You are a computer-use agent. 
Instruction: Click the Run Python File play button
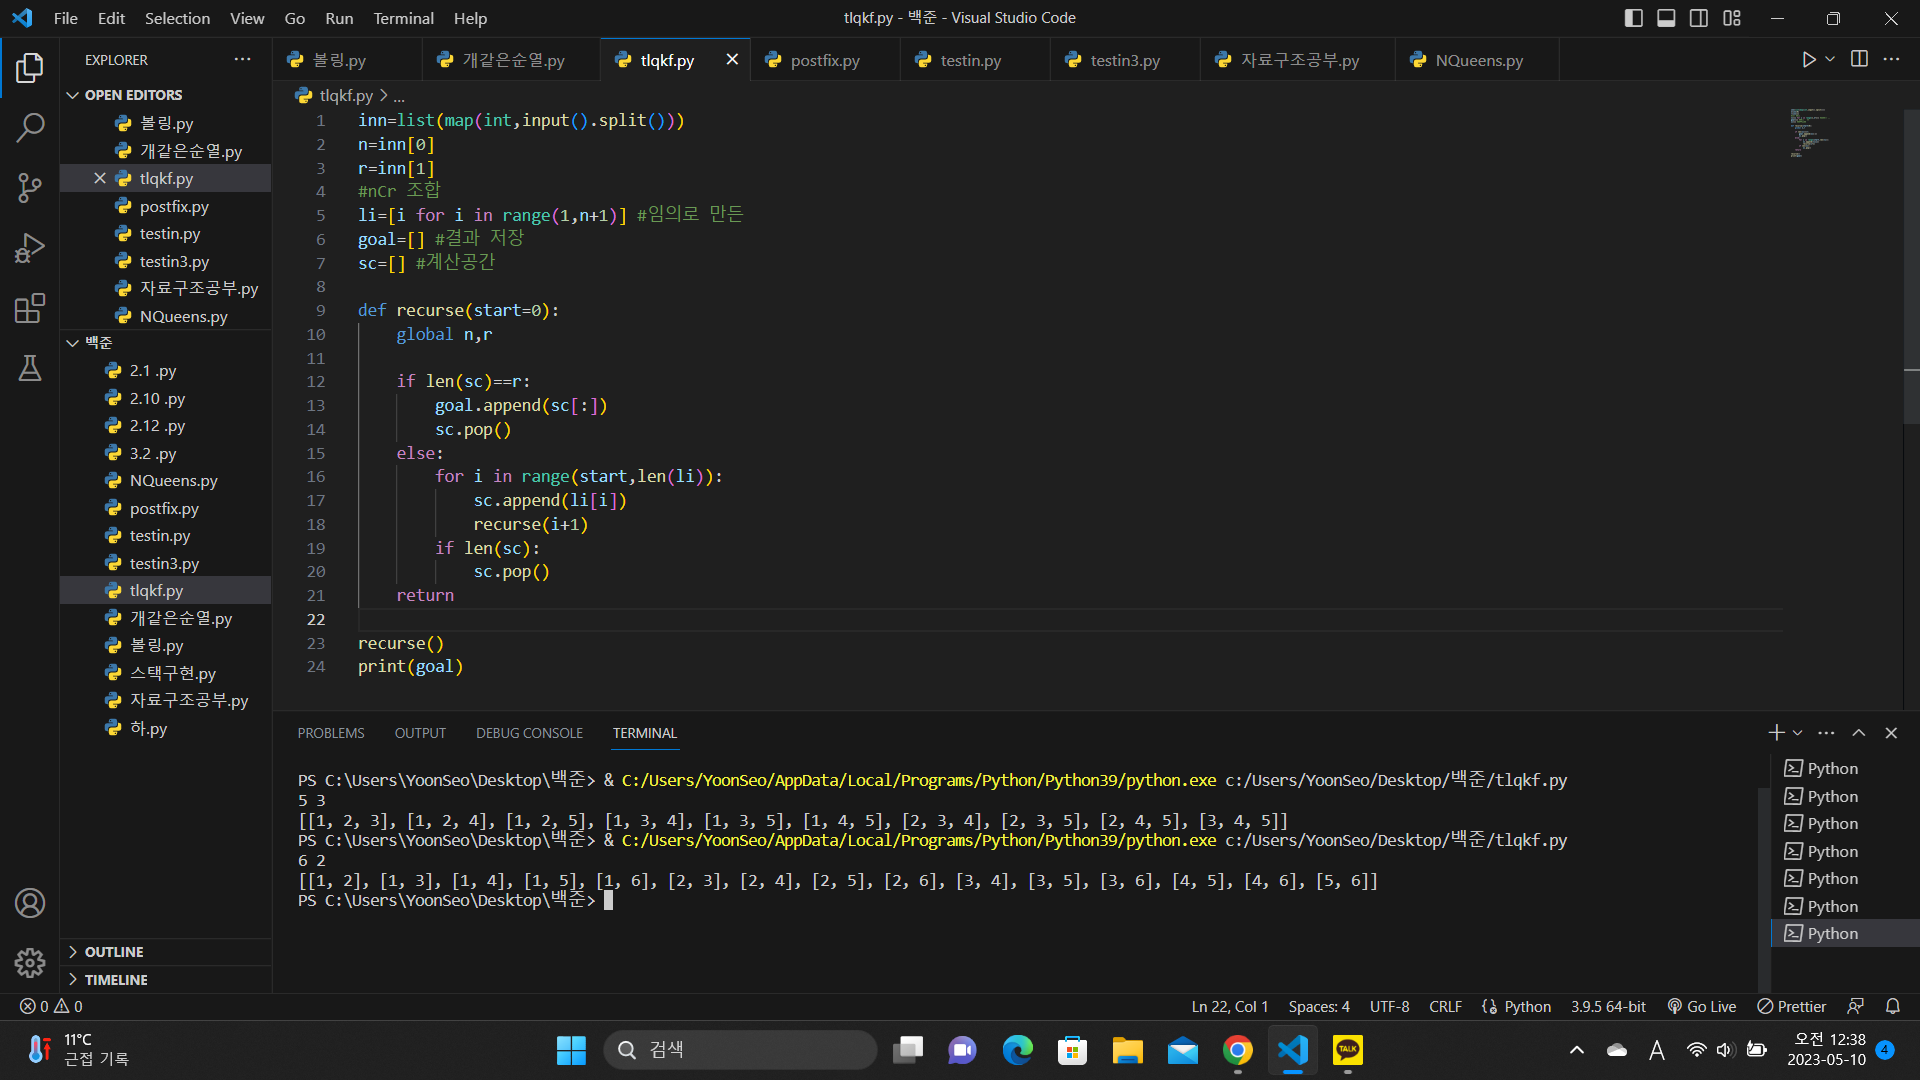pos(1808,60)
